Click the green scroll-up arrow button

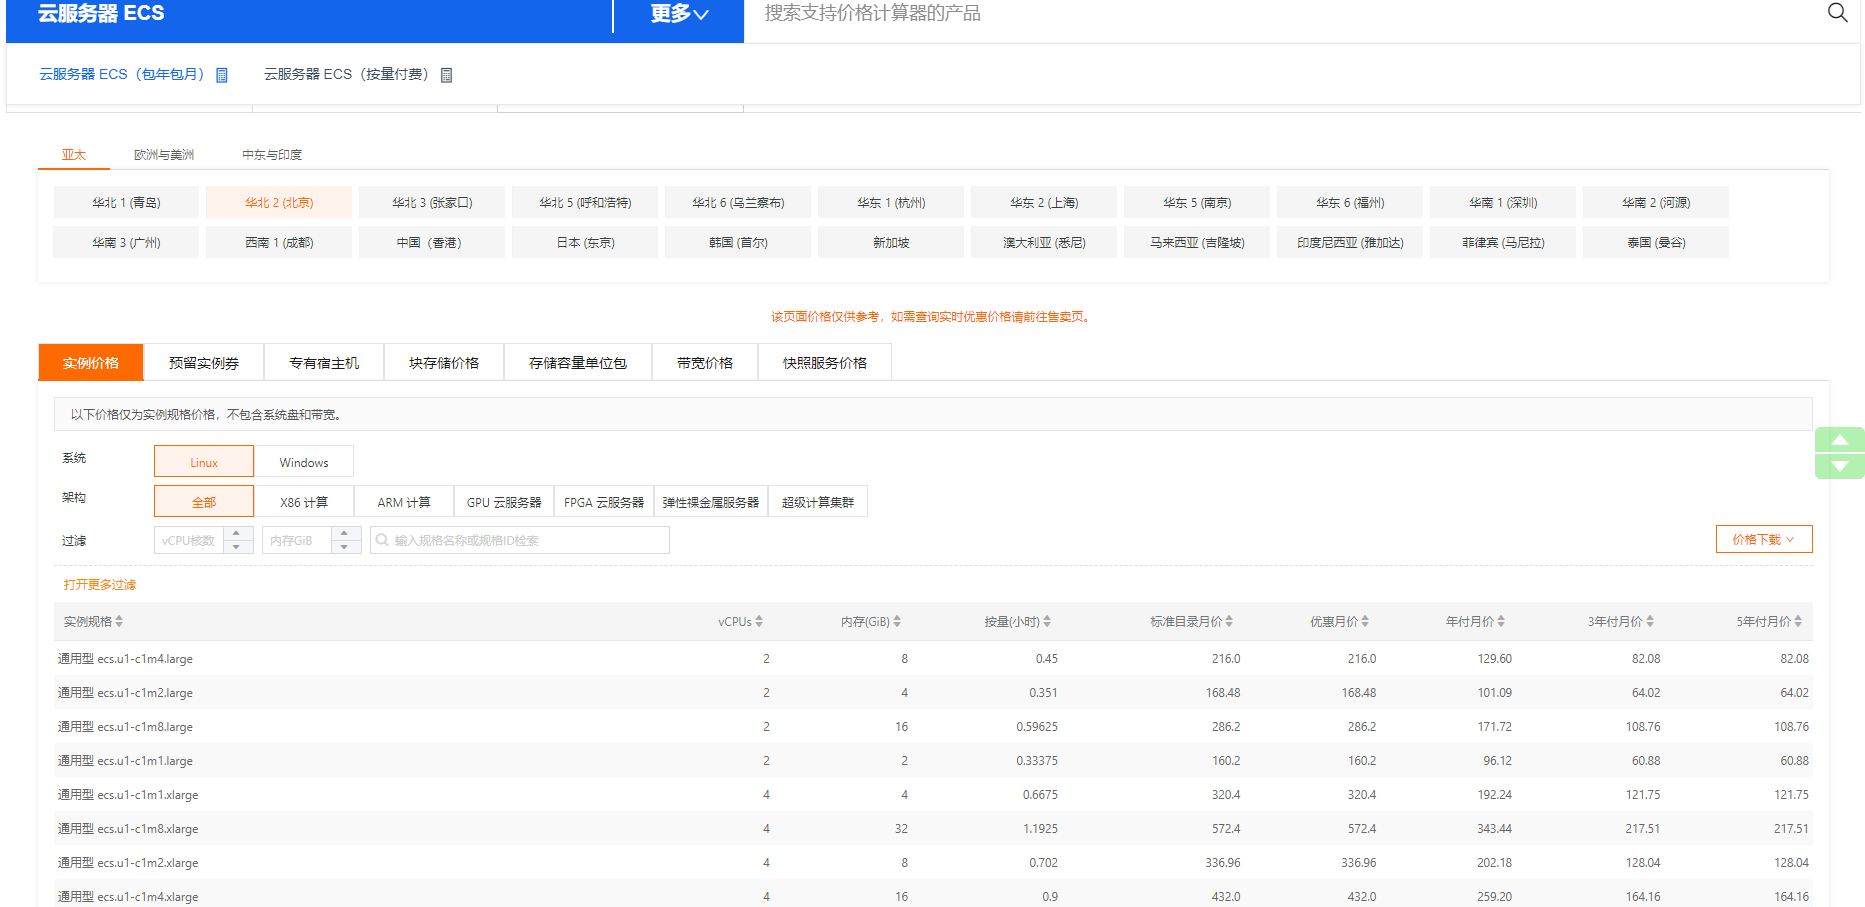(x=1839, y=440)
